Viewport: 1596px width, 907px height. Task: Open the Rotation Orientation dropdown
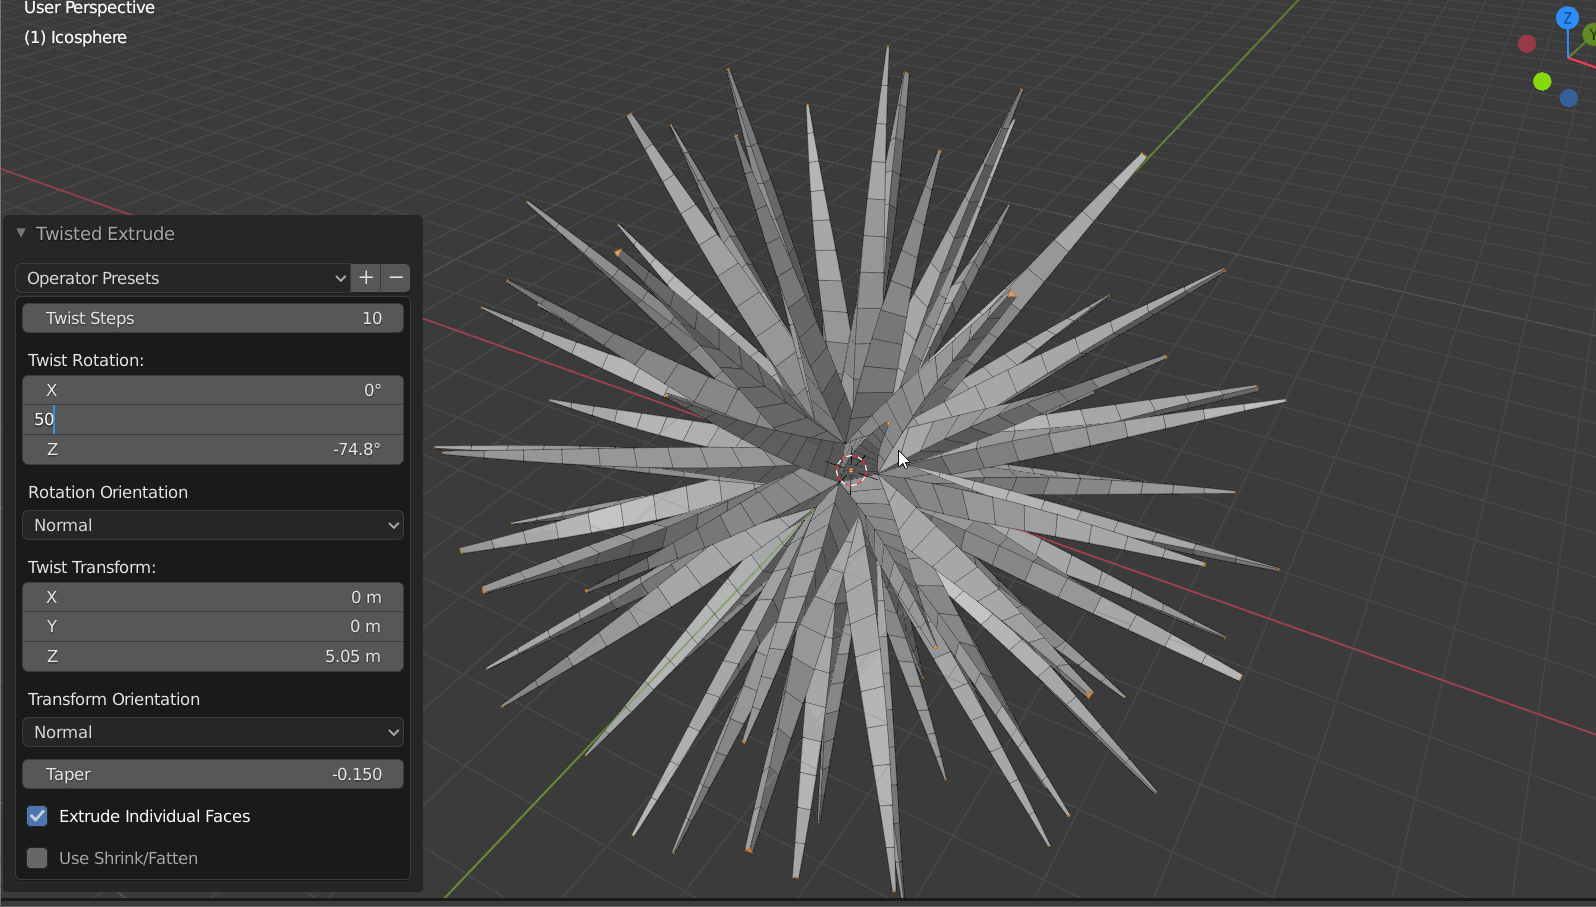213,525
